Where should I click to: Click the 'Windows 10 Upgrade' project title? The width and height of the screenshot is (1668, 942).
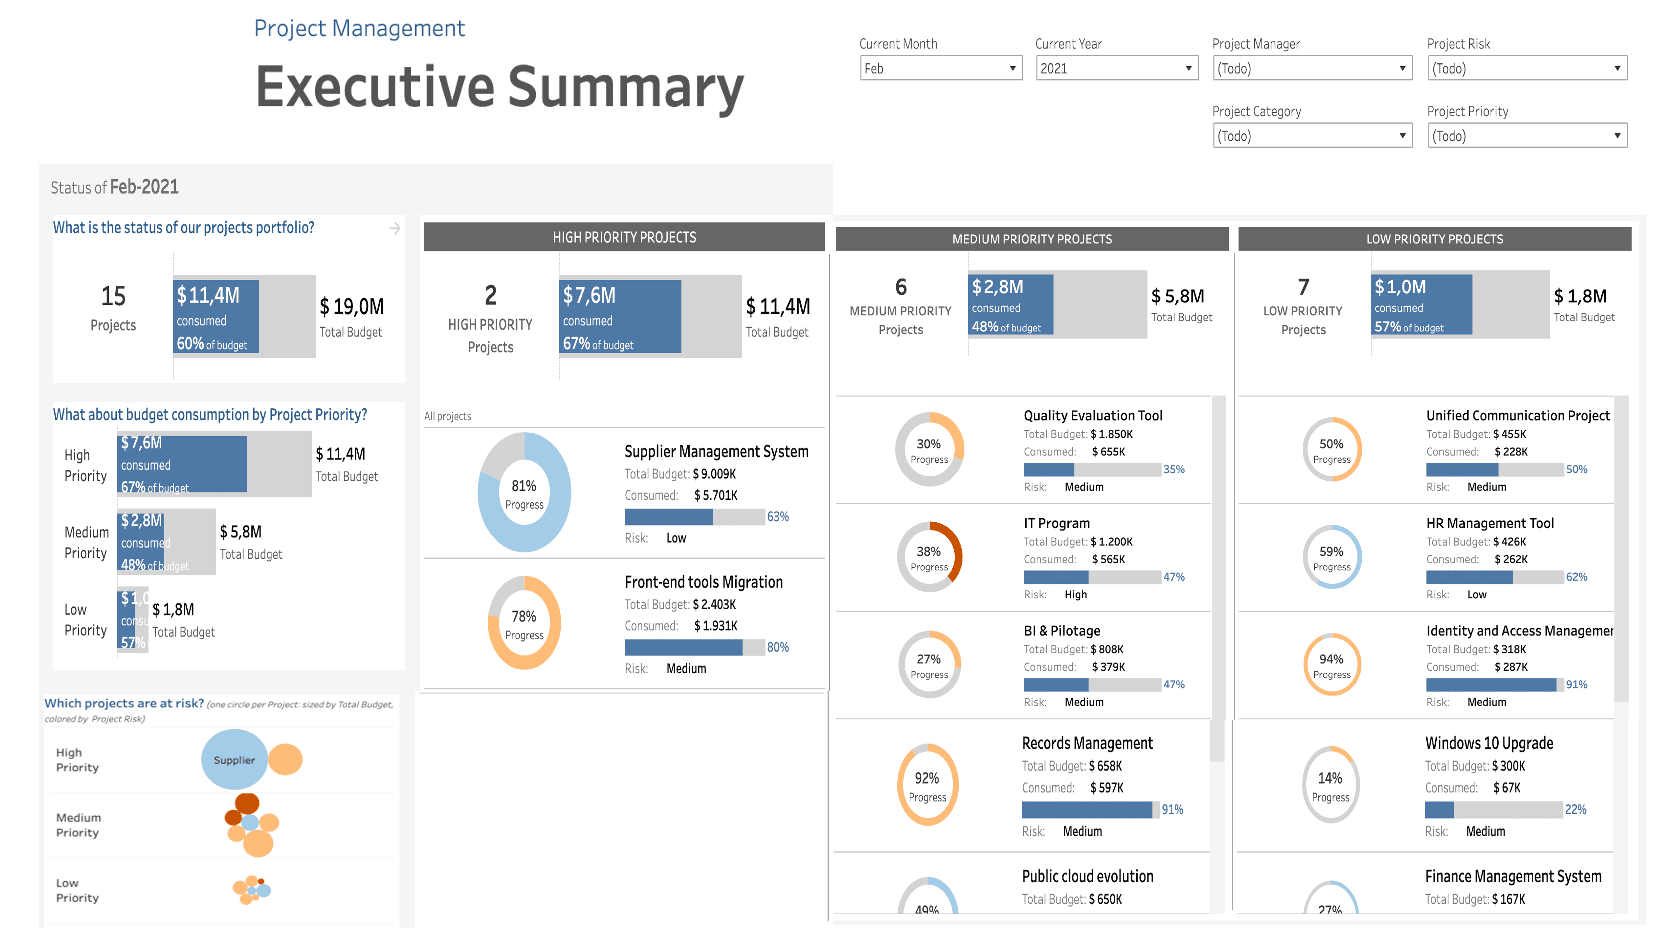pyautogui.click(x=1489, y=743)
